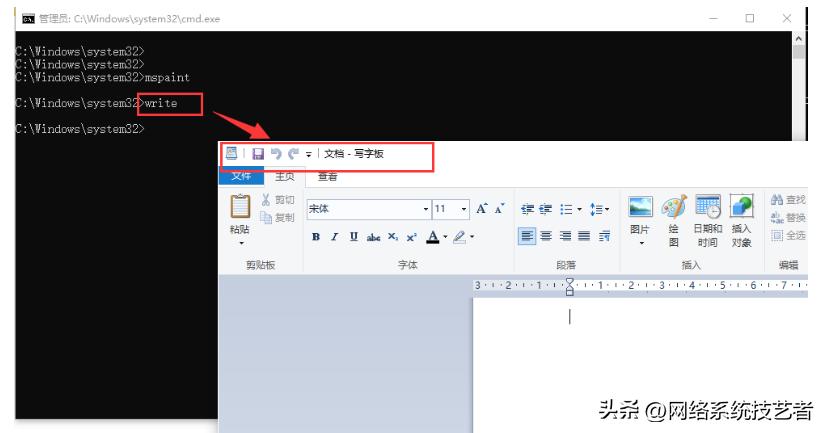Center align the text
This screenshot has width=826, height=433.
[546, 236]
